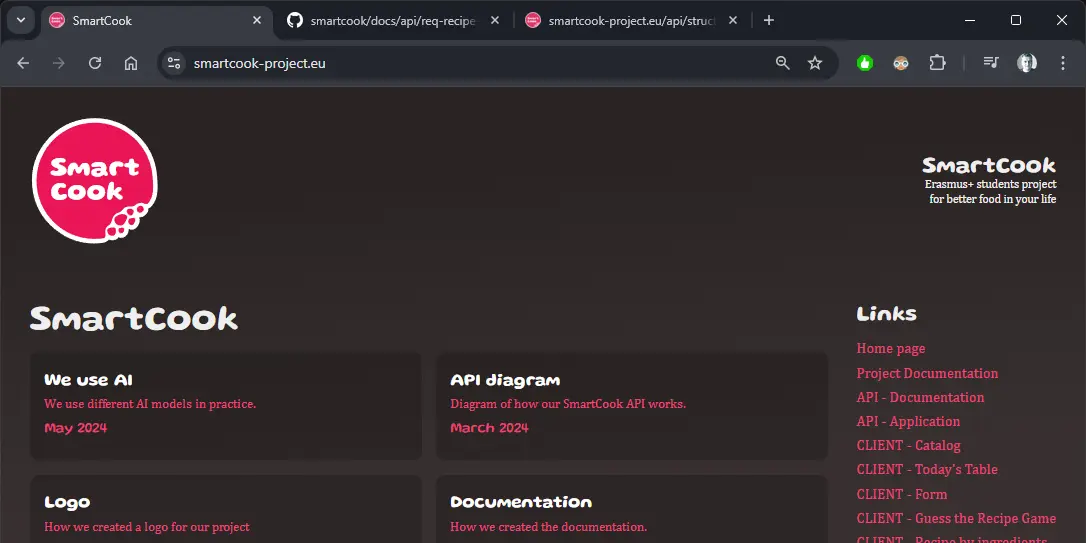Click 'How we created a logo for our project'
1086x543 pixels.
point(147,527)
